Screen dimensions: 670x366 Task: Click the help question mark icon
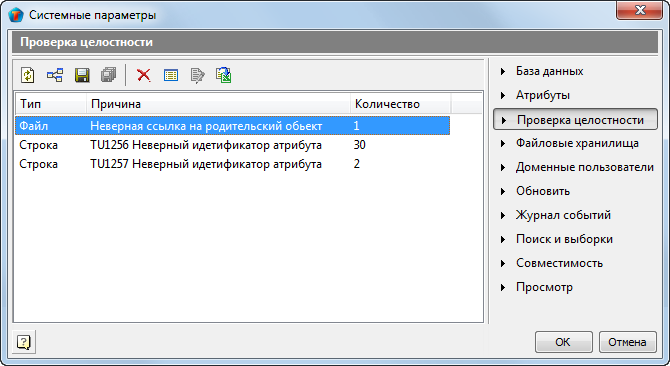point(24,342)
